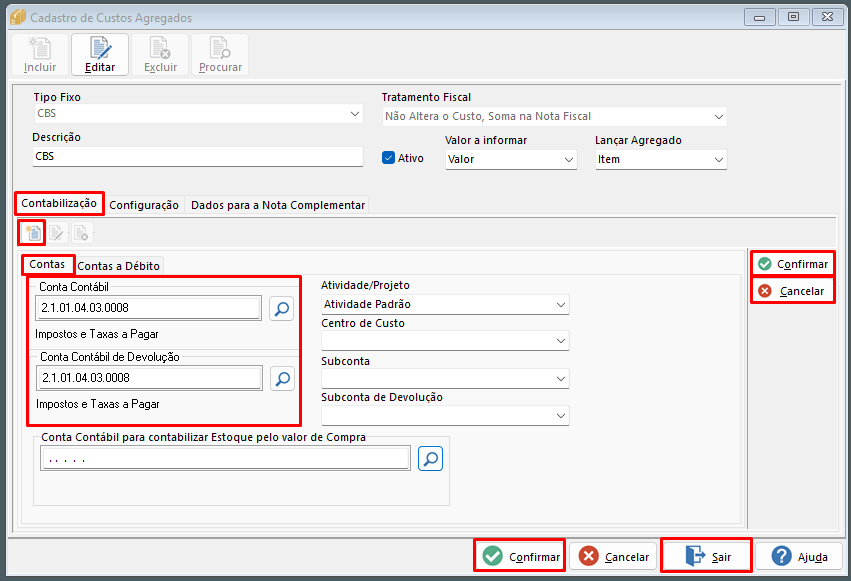The image size is (851, 581).
Task: Toggle the Ativo checkbox
Action: tap(389, 158)
